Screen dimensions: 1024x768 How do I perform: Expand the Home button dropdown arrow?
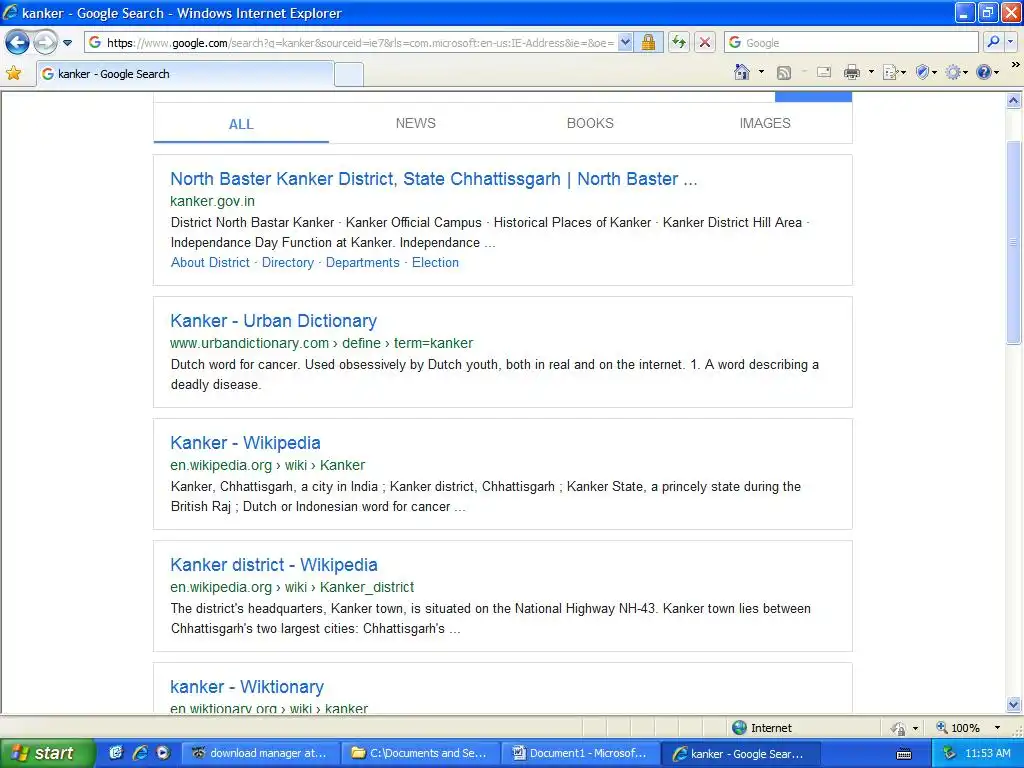[x=761, y=72]
